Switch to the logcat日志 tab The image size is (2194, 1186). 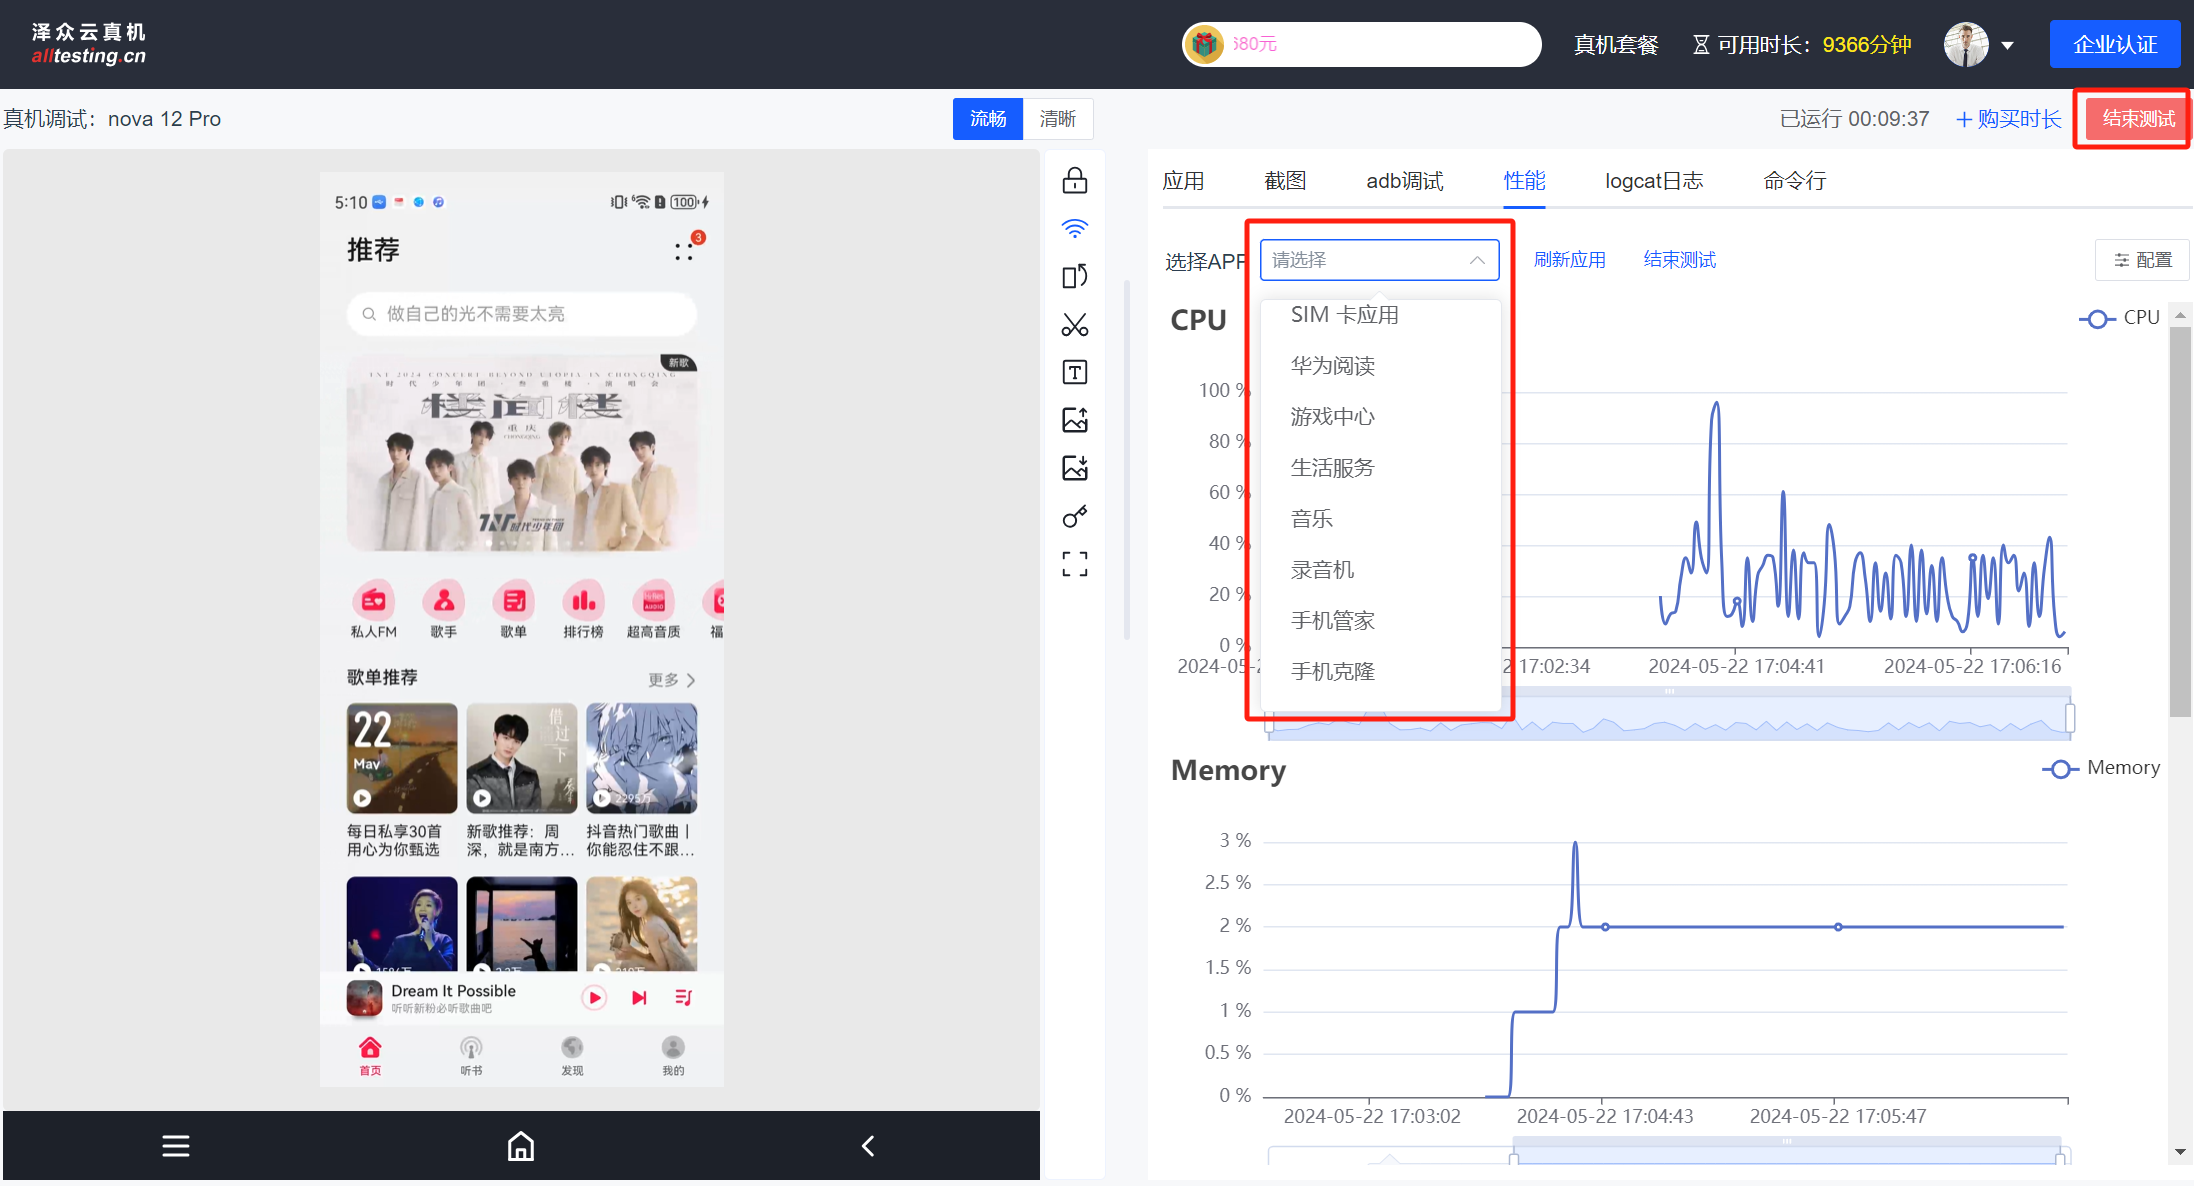coord(1654,181)
